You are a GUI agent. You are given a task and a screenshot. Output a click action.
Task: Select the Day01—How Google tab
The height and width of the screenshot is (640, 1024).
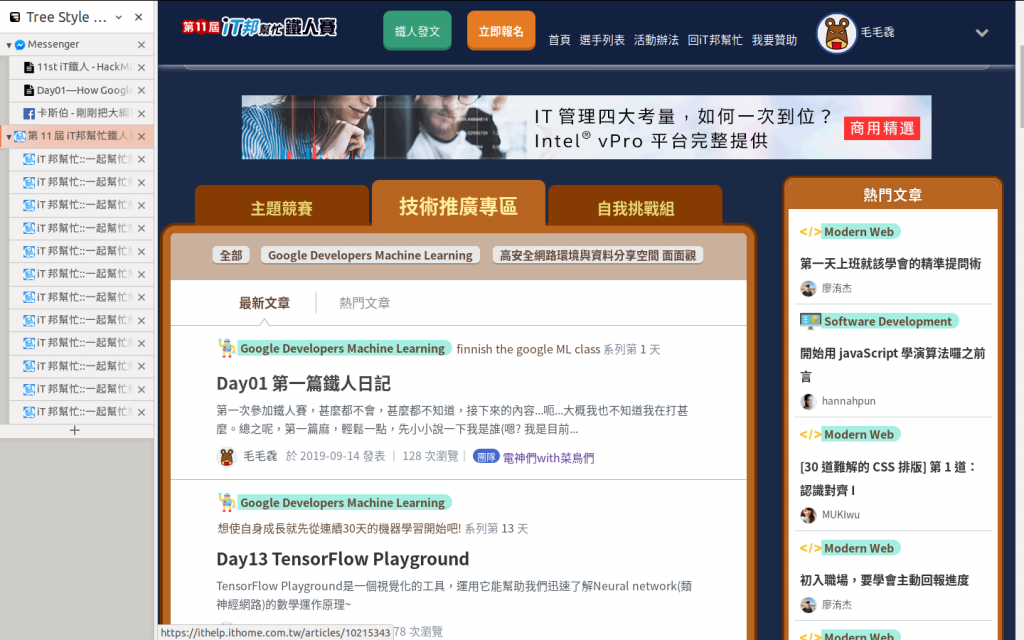[81, 90]
